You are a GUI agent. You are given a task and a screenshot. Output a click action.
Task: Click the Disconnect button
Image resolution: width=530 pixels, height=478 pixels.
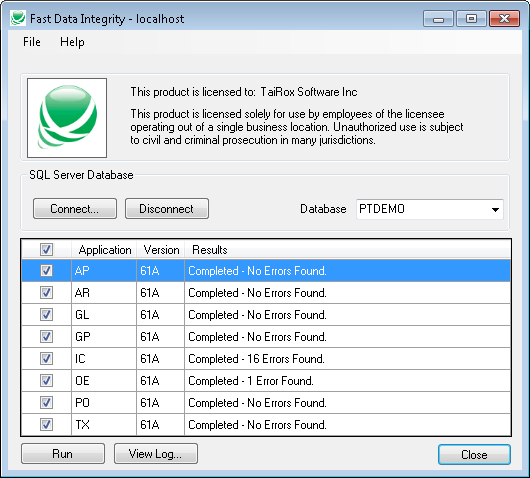tap(167, 209)
